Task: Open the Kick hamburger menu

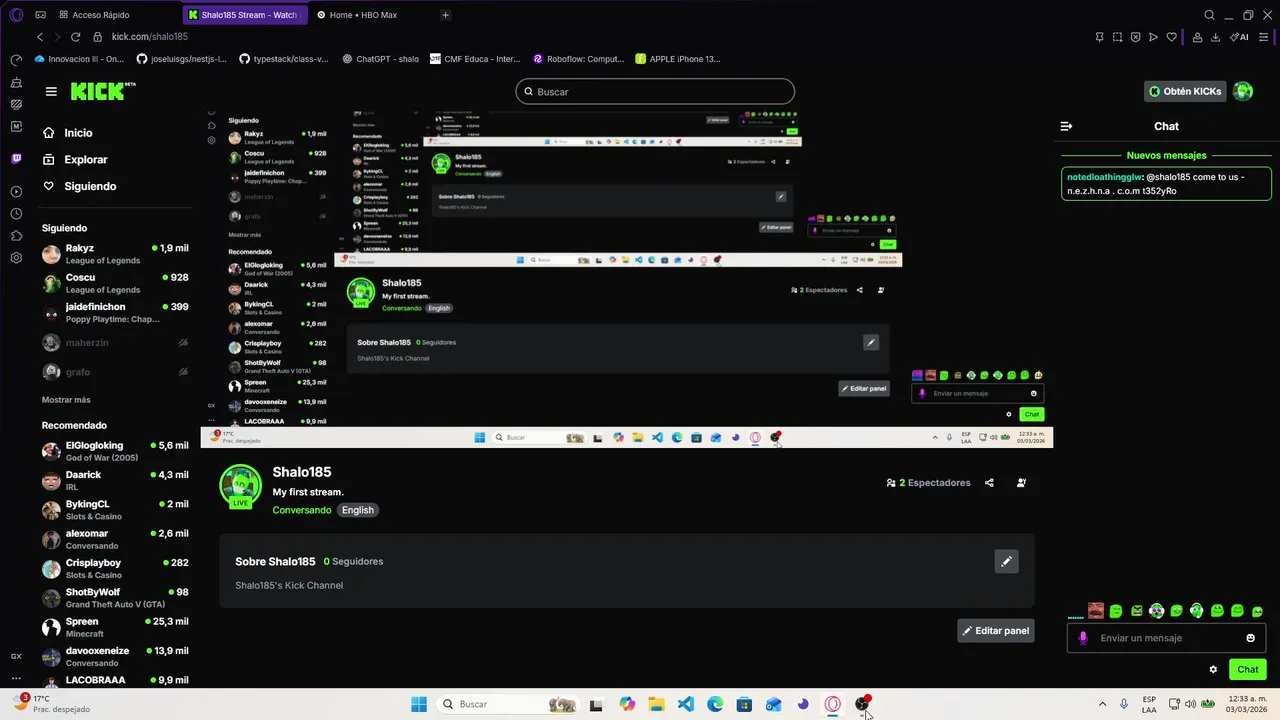Action: coord(51,91)
